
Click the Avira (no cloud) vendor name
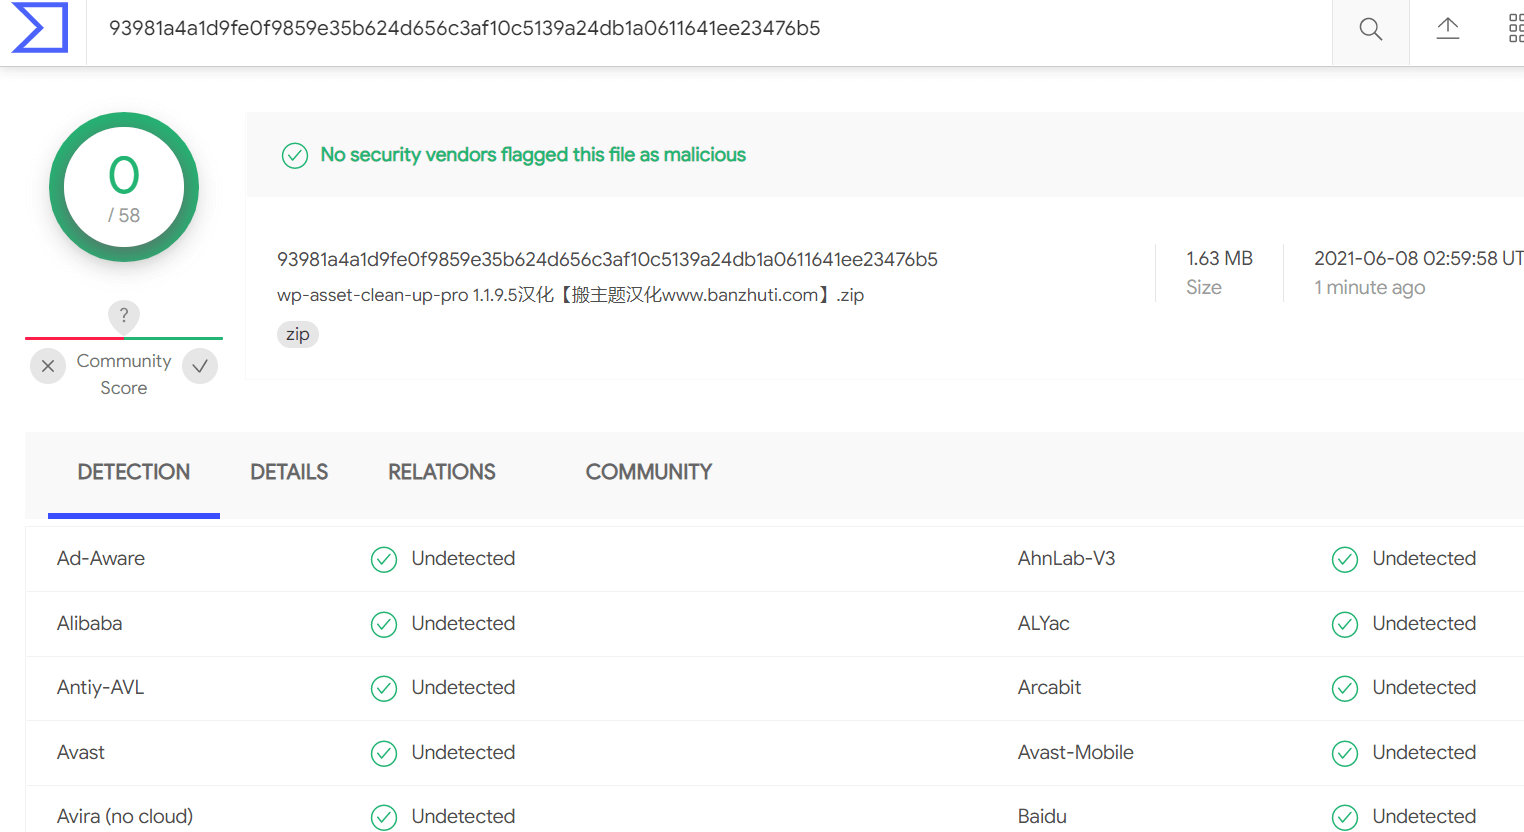point(125,816)
